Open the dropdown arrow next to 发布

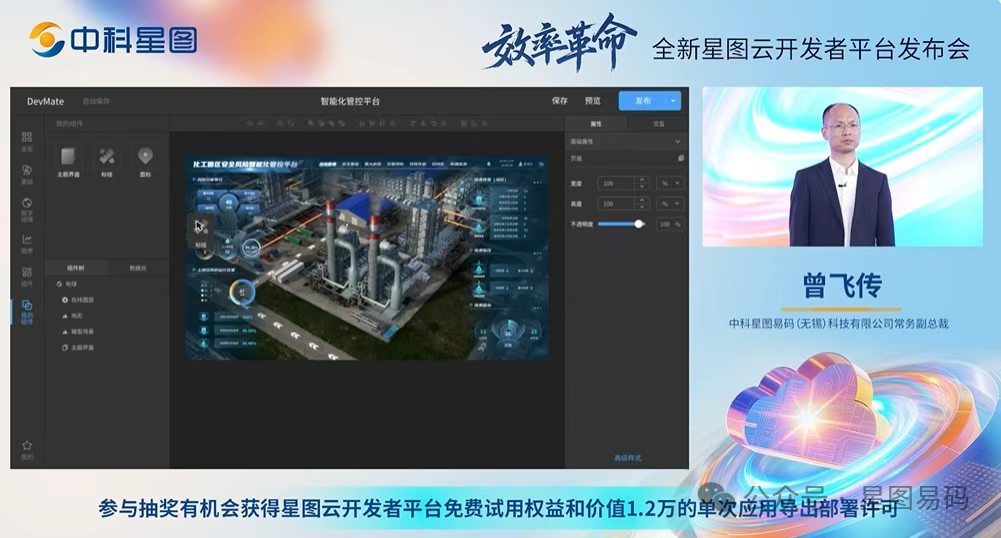point(673,101)
